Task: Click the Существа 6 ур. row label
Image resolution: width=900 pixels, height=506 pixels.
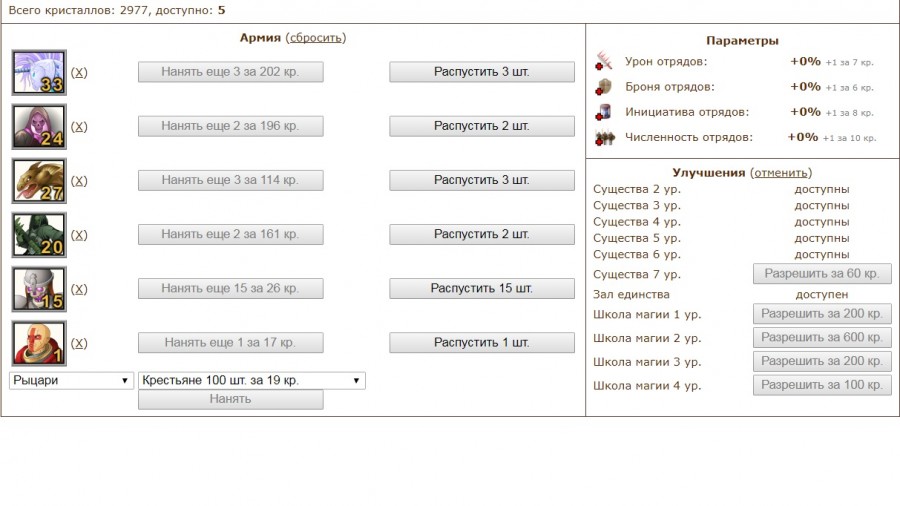Action: (x=637, y=255)
